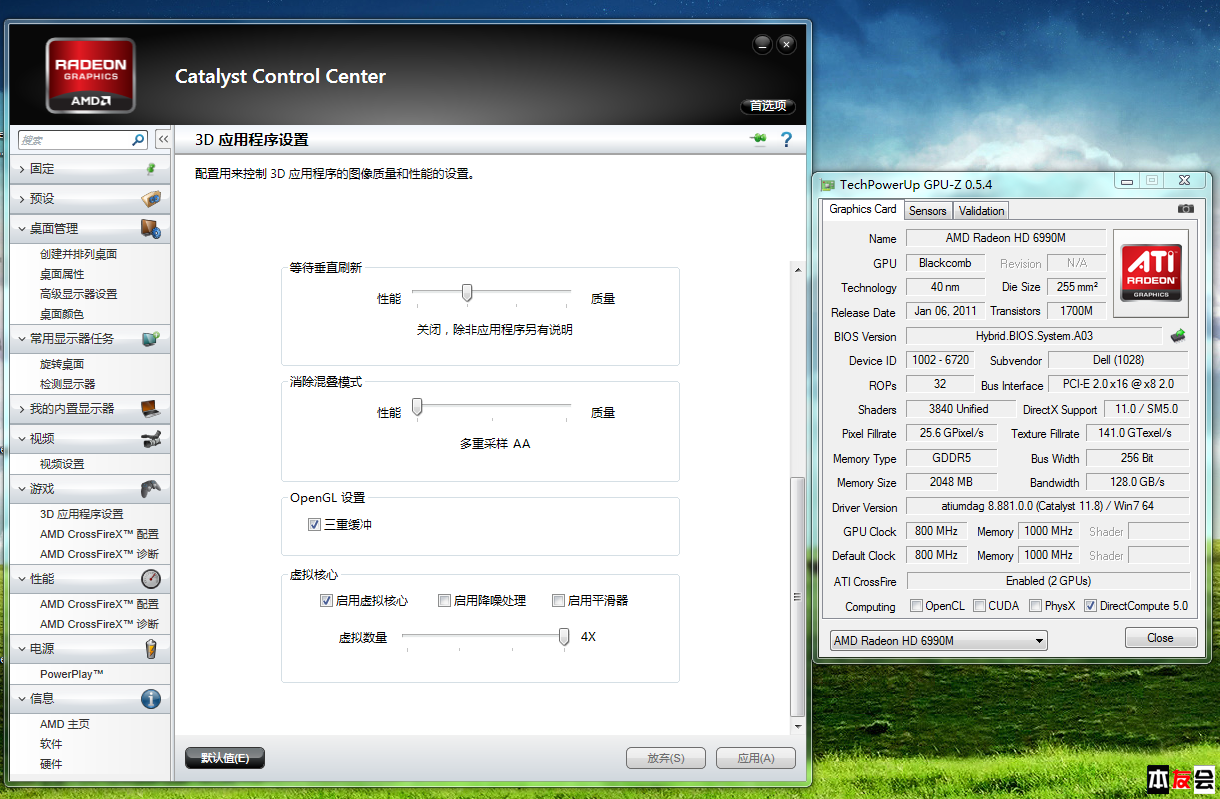Click the 消除混叠模式 slider thumb
The width and height of the screenshot is (1220, 799).
point(418,406)
